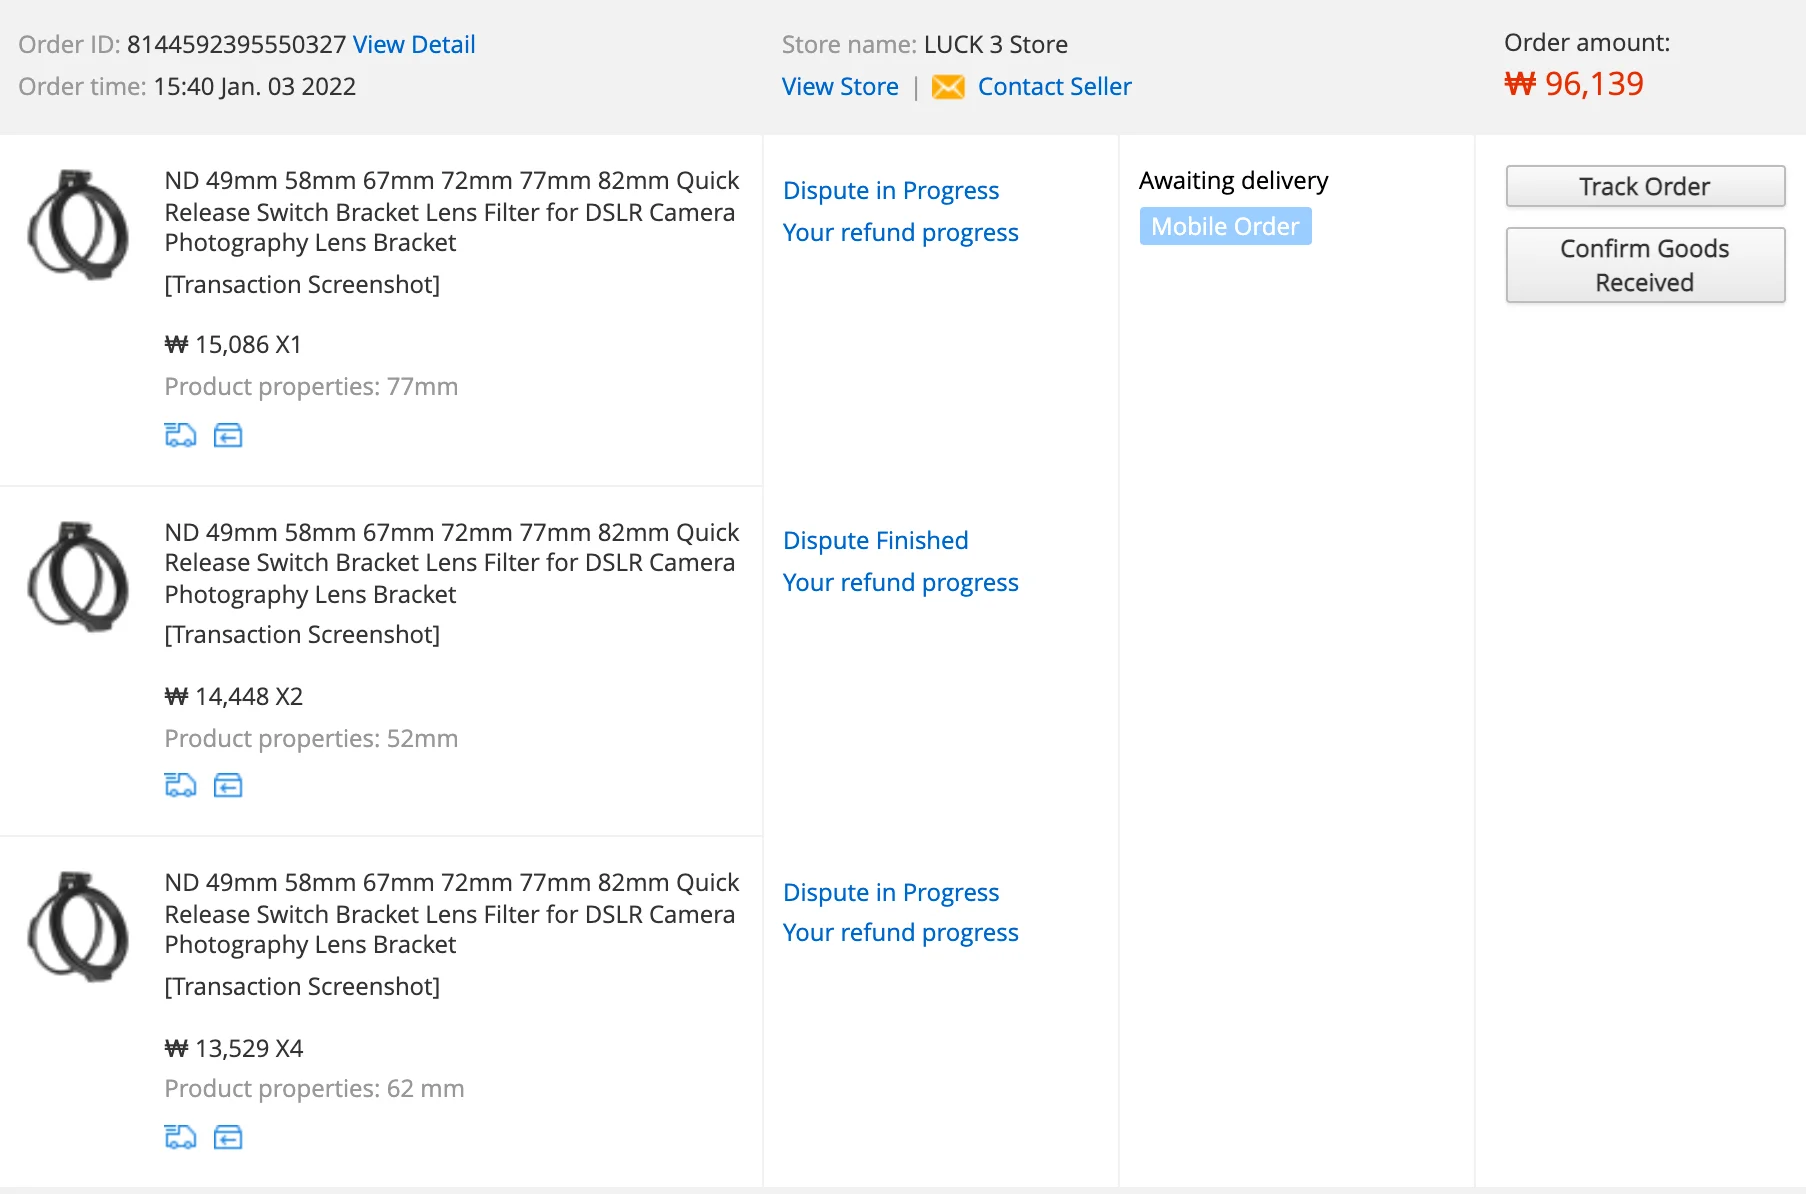Click the Contact Seller link
This screenshot has width=1806, height=1194.
pos(1054,87)
